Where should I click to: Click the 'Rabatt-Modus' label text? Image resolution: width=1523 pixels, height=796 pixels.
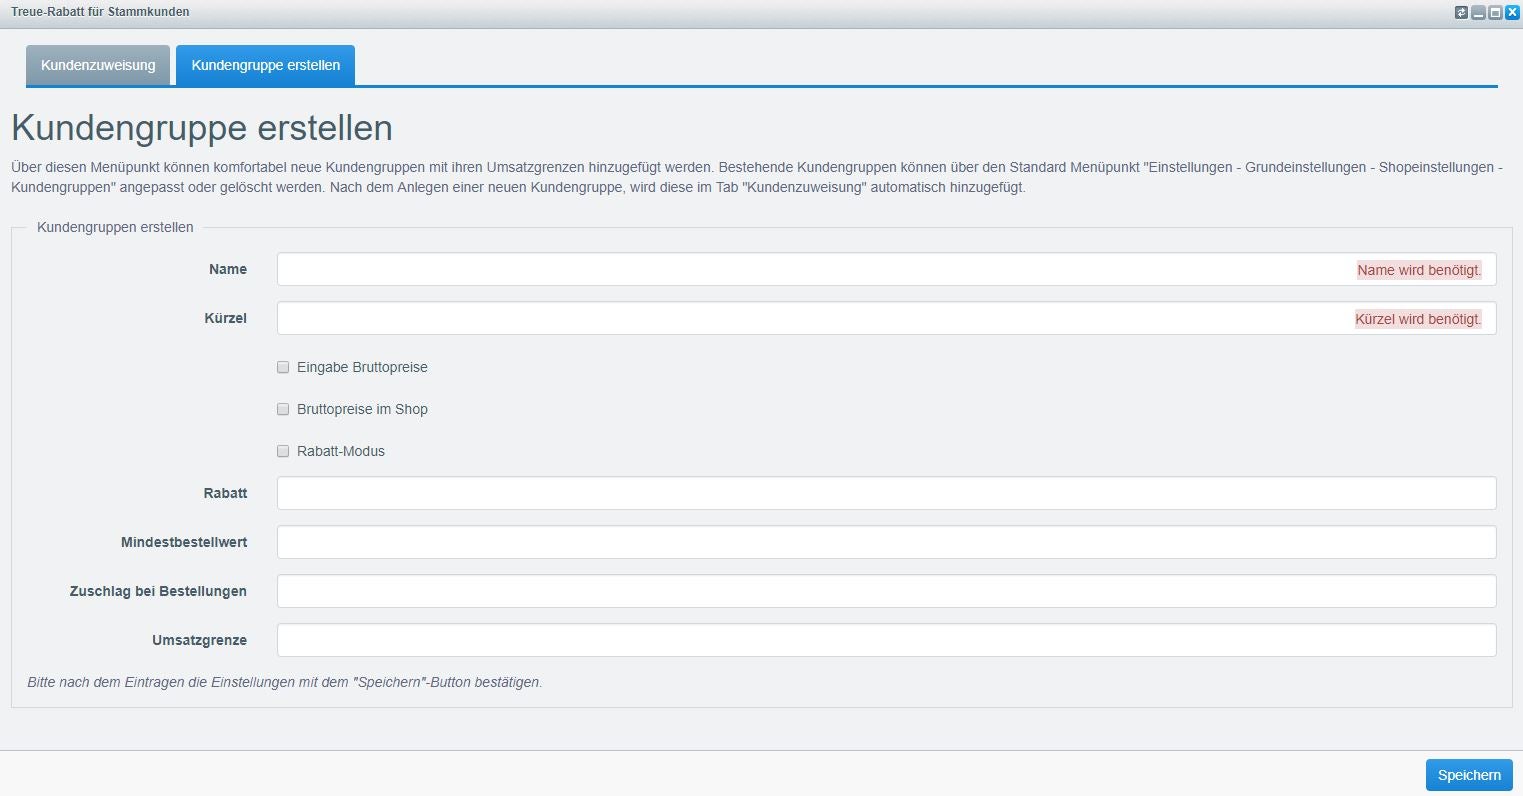[341, 451]
